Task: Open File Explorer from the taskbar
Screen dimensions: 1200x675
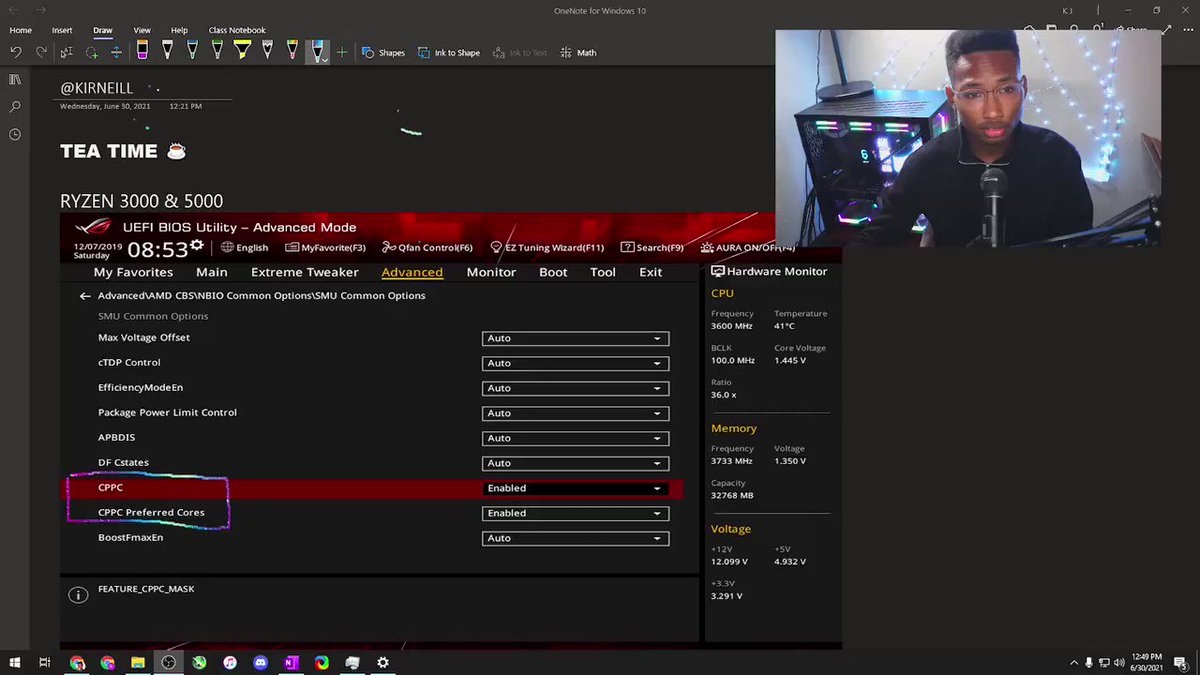Action: (x=138, y=662)
